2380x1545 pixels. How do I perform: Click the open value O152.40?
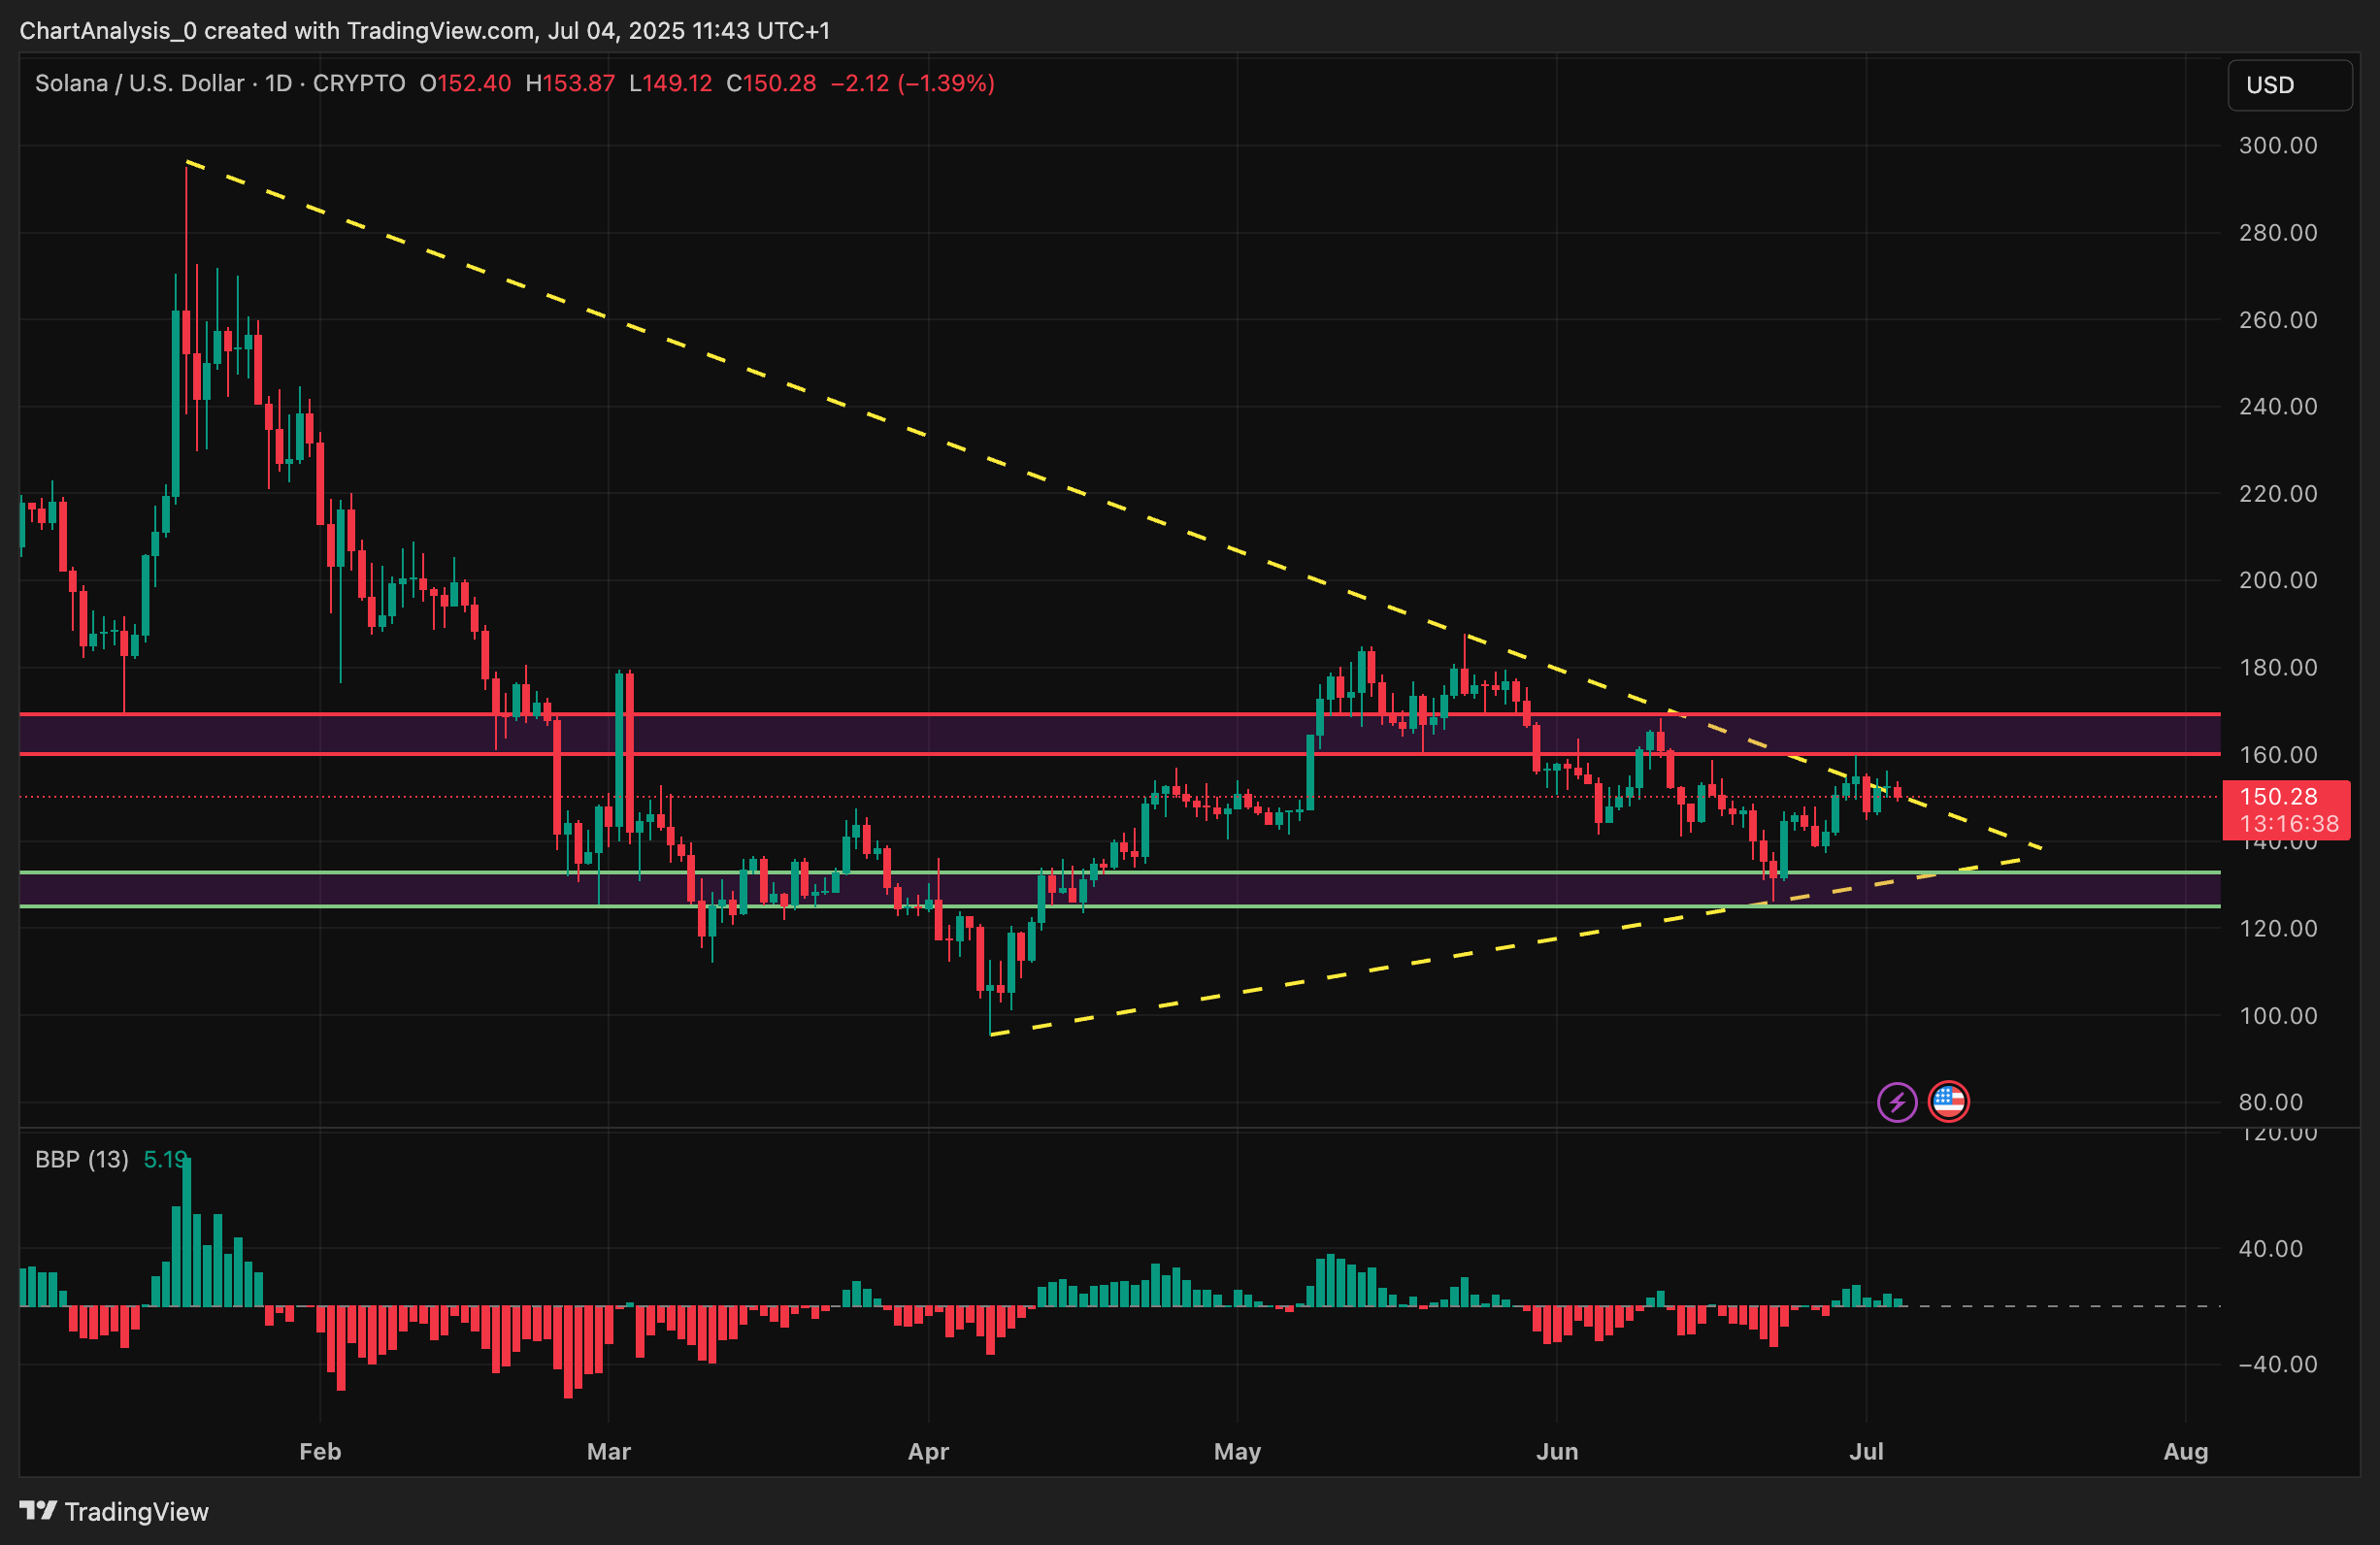click(465, 83)
